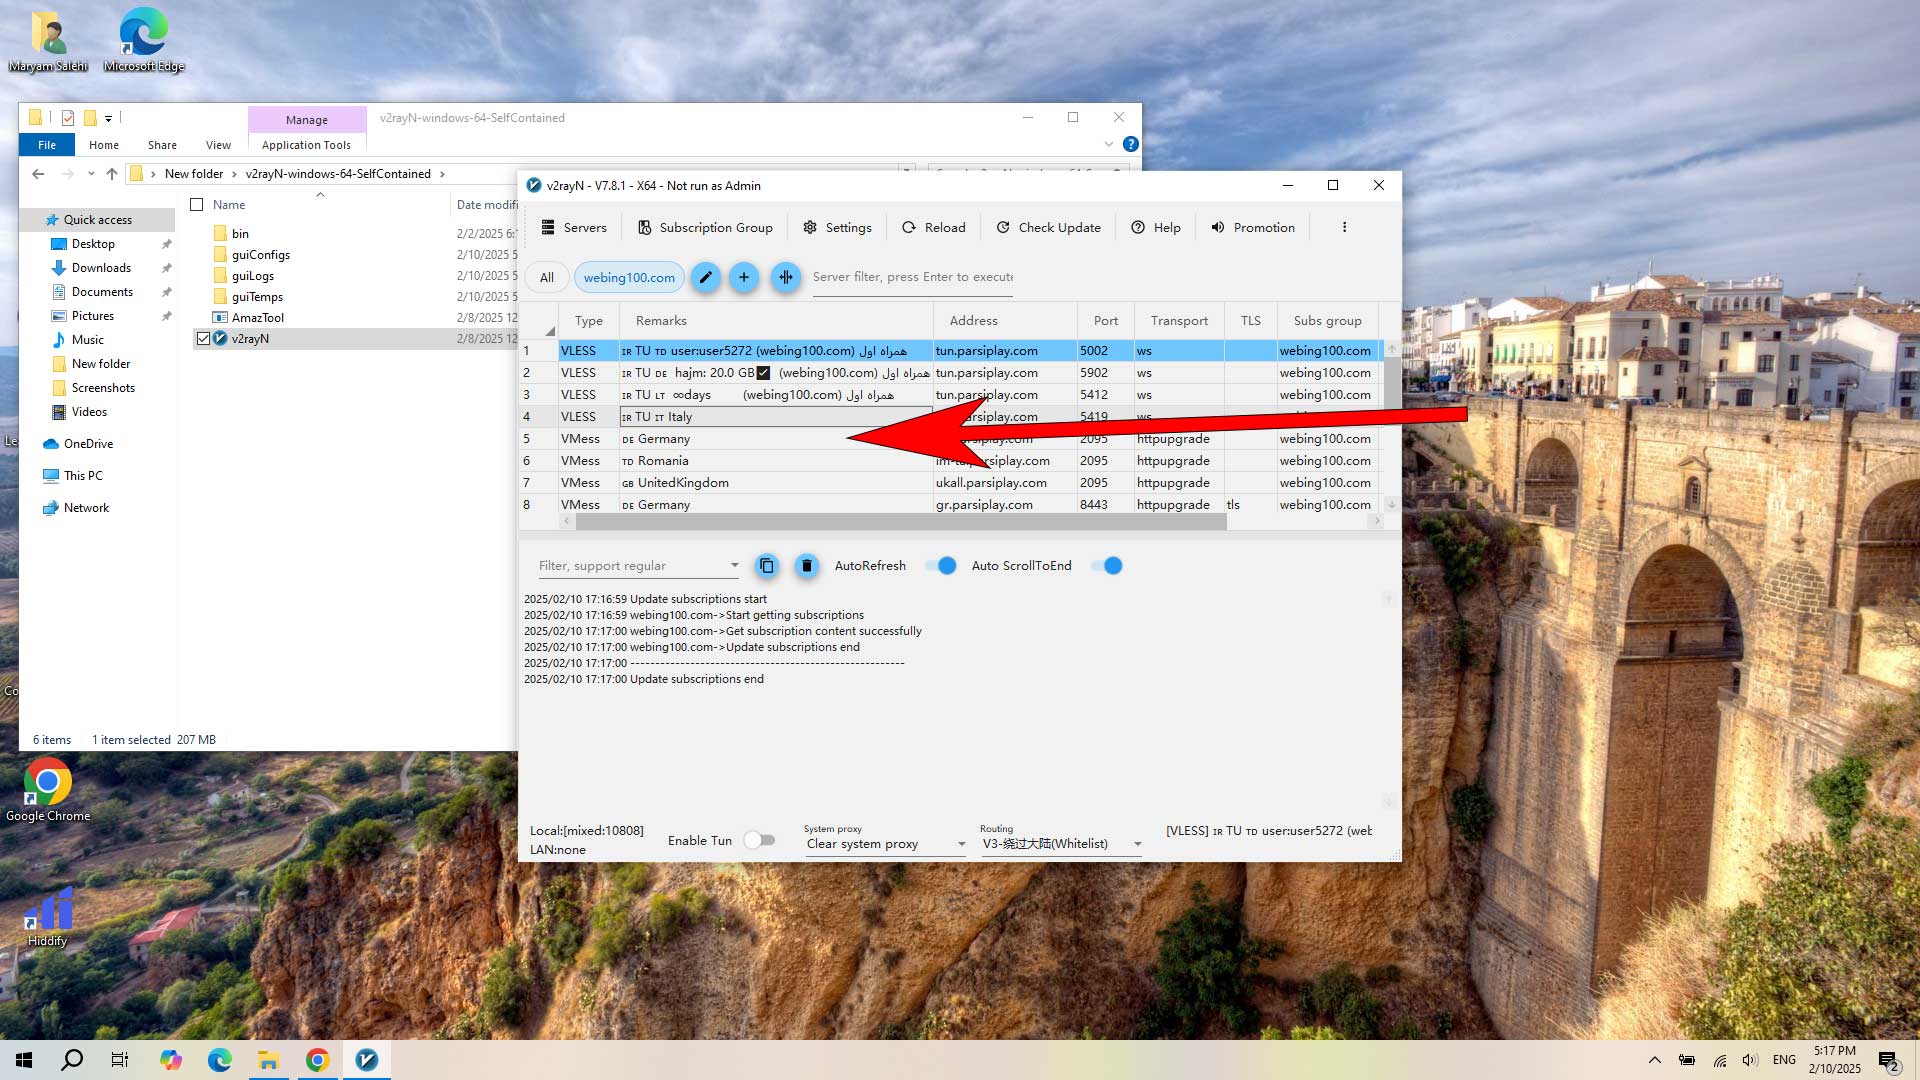Screen dimensions: 1920x1080
Task: Open the three-dot overflow menu in v2rayN
Action: pyautogui.click(x=1344, y=227)
